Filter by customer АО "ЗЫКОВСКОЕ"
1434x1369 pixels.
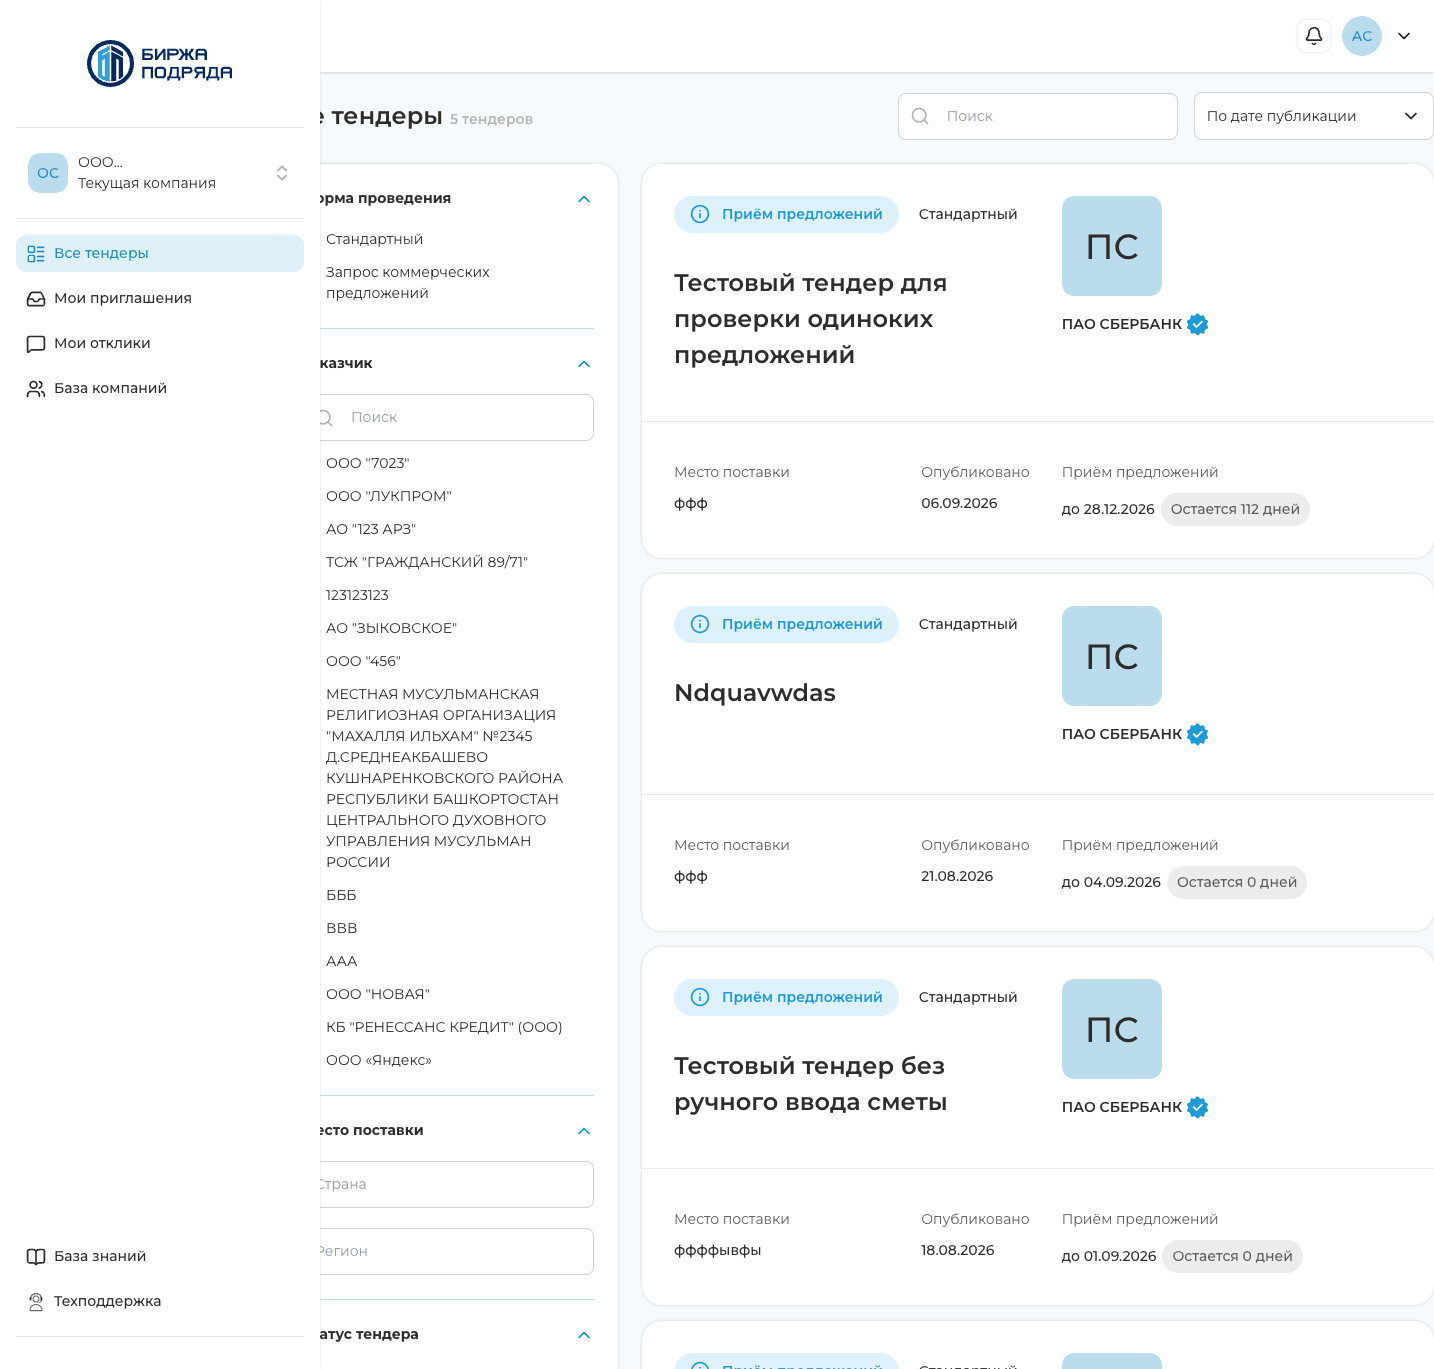pyautogui.click(x=391, y=629)
